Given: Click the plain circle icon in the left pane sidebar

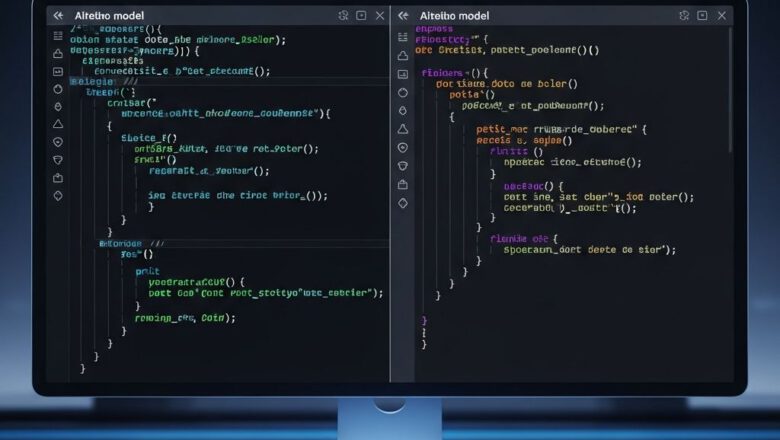Looking at the screenshot, I should (x=58, y=89).
